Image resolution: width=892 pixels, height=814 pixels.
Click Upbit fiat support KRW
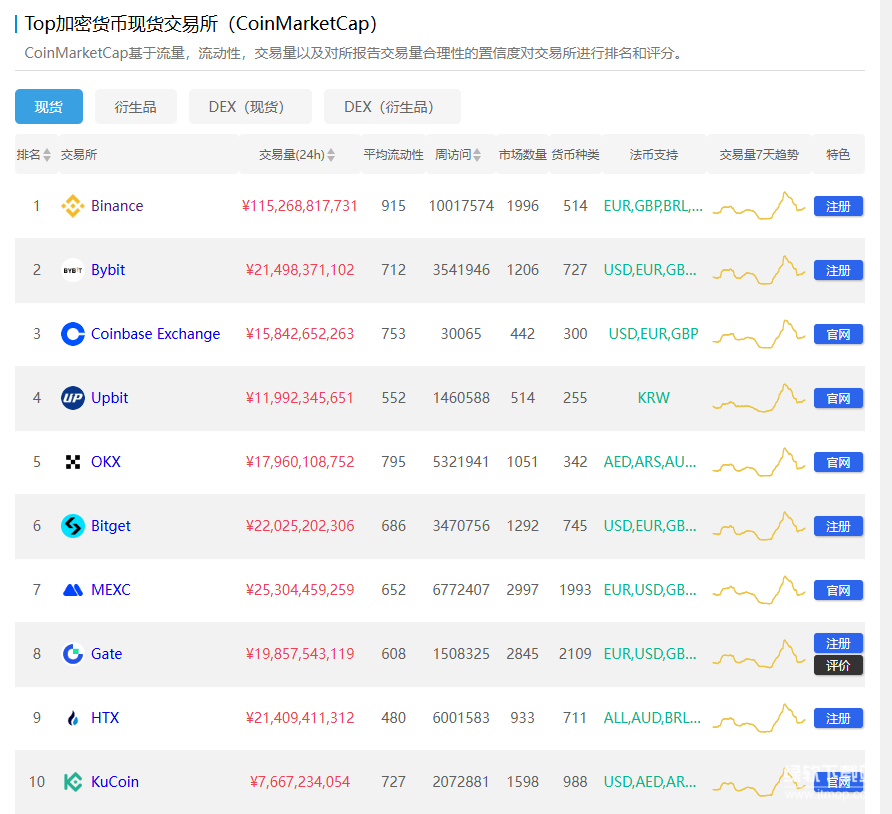pyautogui.click(x=654, y=398)
